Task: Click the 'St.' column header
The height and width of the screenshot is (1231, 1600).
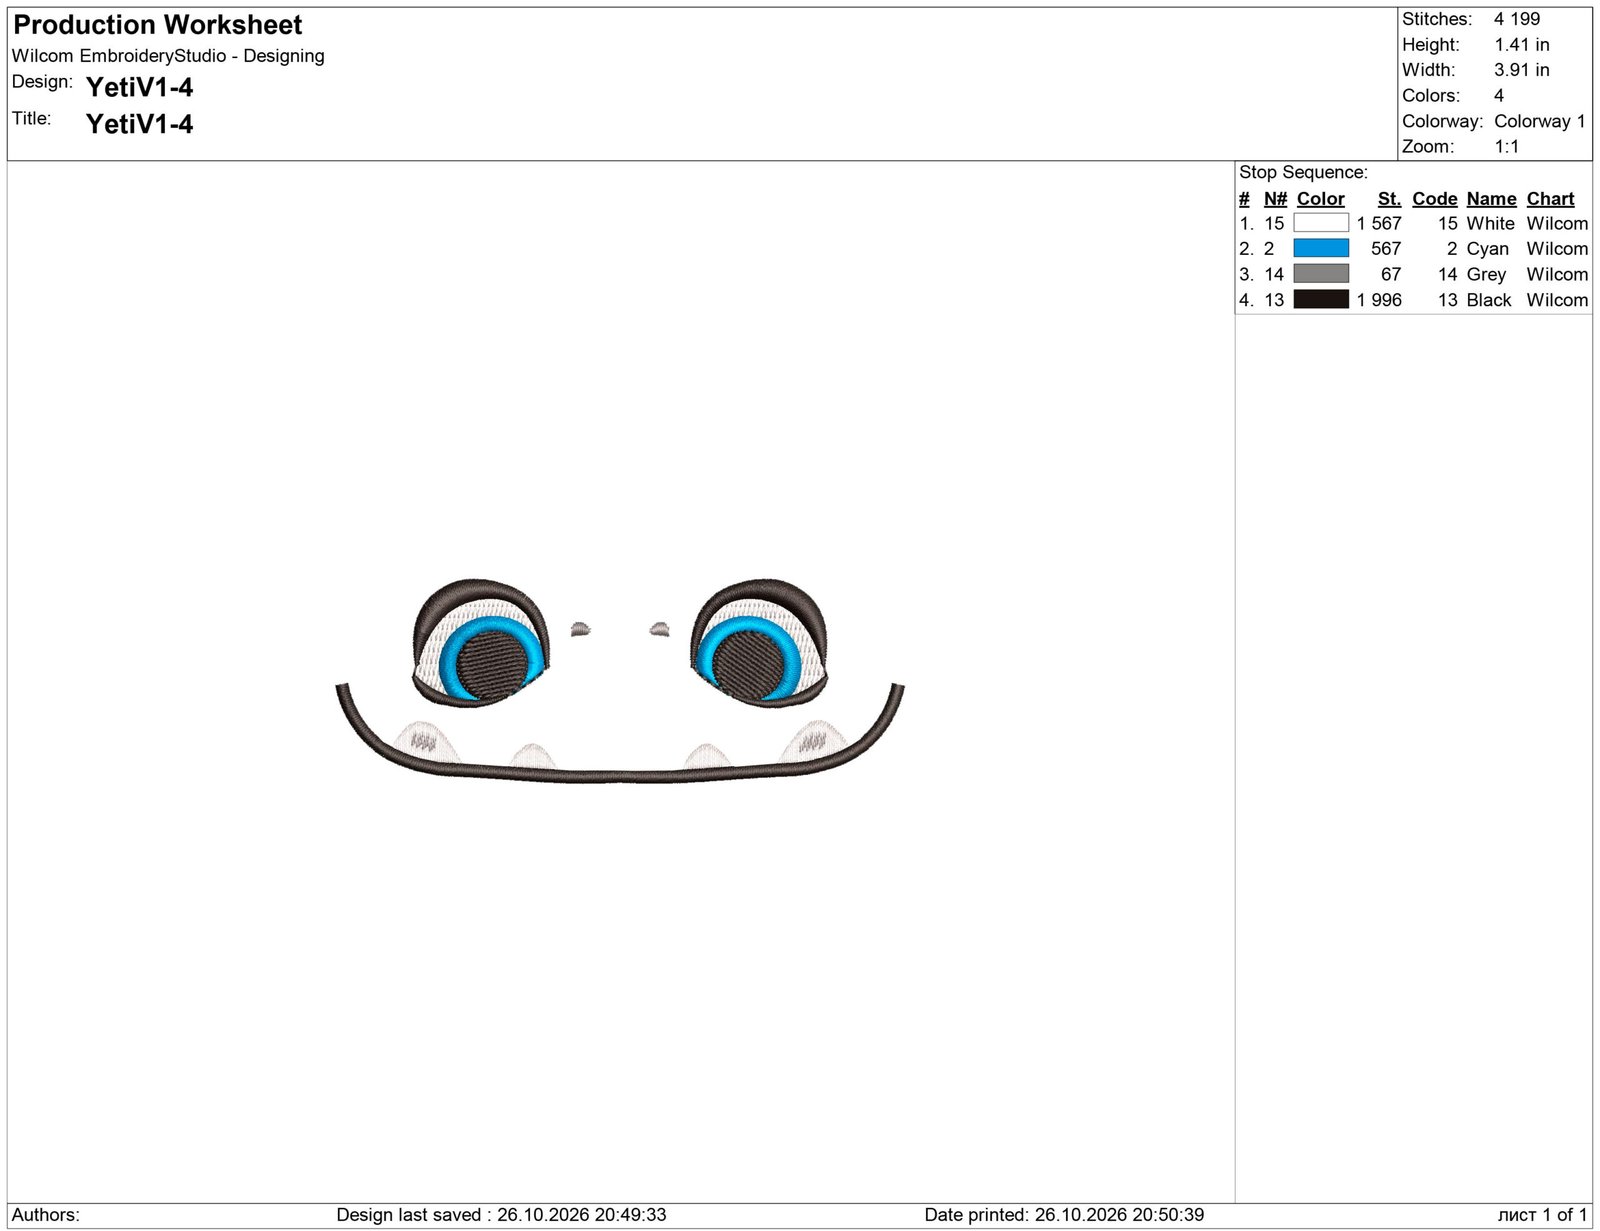Action: coord(1389,199)
